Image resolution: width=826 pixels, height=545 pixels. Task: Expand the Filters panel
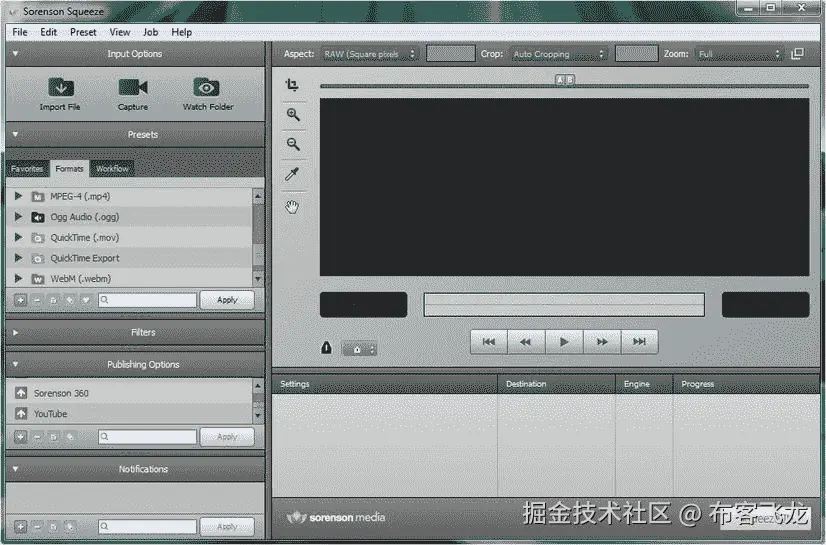click(x=15, y=333)
